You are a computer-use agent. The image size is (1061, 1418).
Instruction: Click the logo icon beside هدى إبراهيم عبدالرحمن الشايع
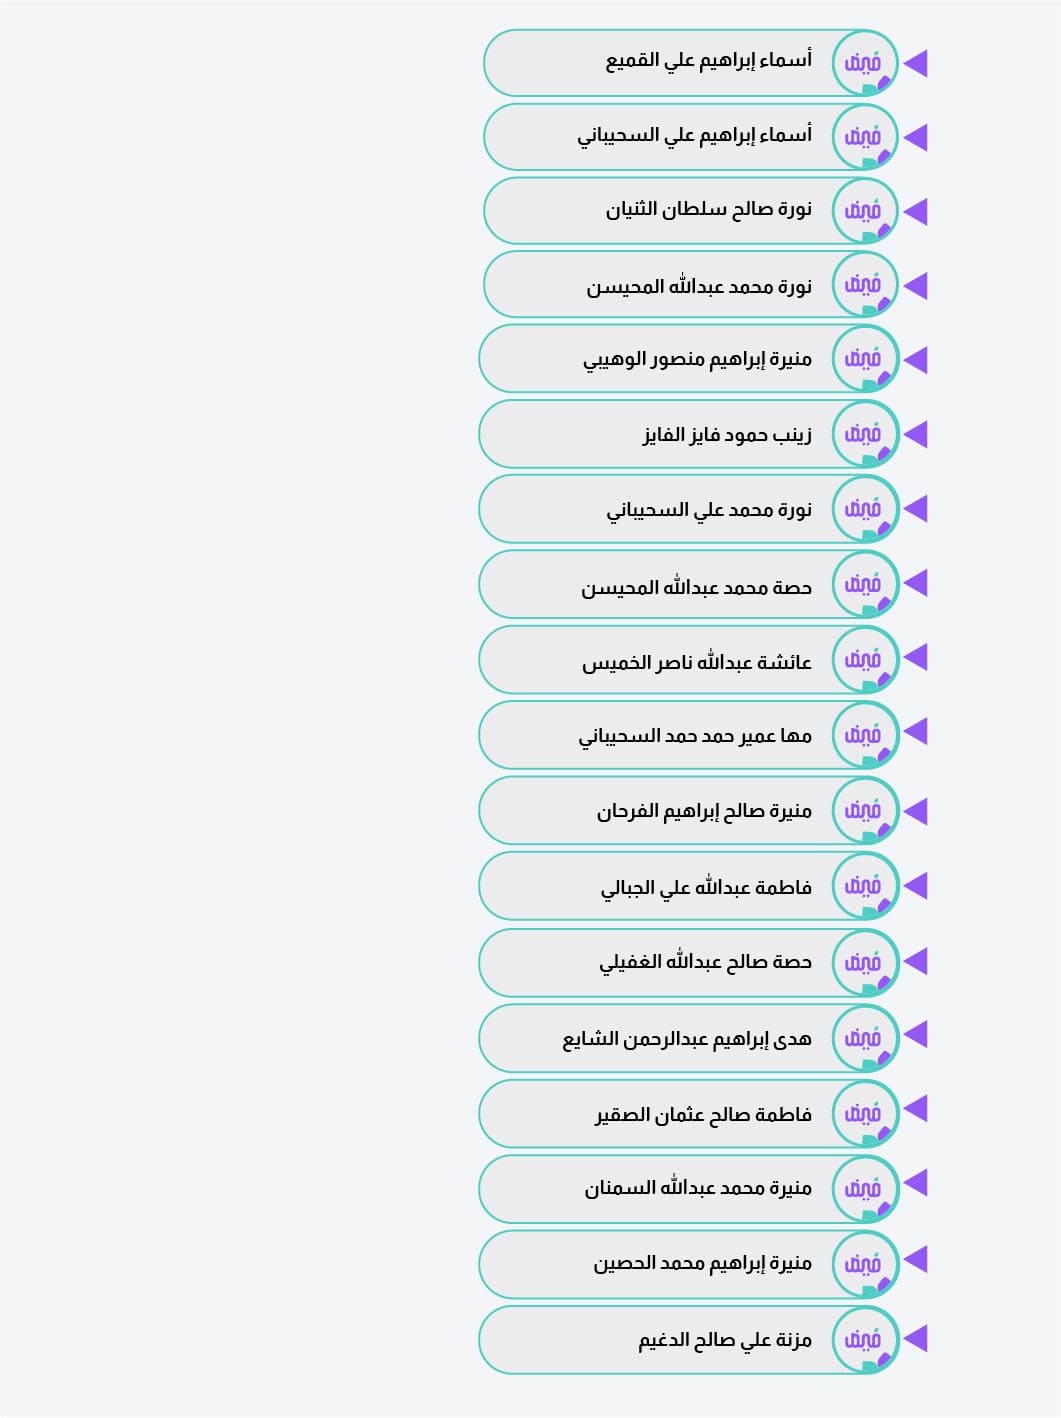865,1038
